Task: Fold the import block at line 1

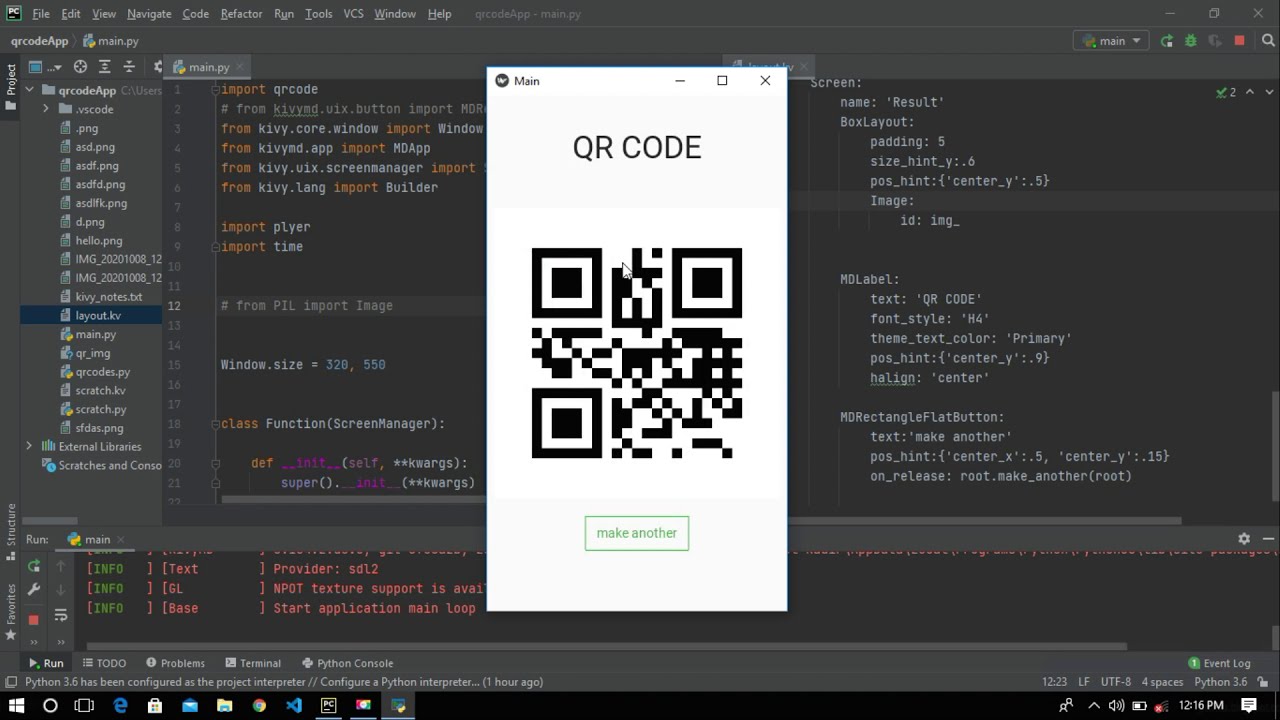Action: pyautogui.click(x=214, y=89)
